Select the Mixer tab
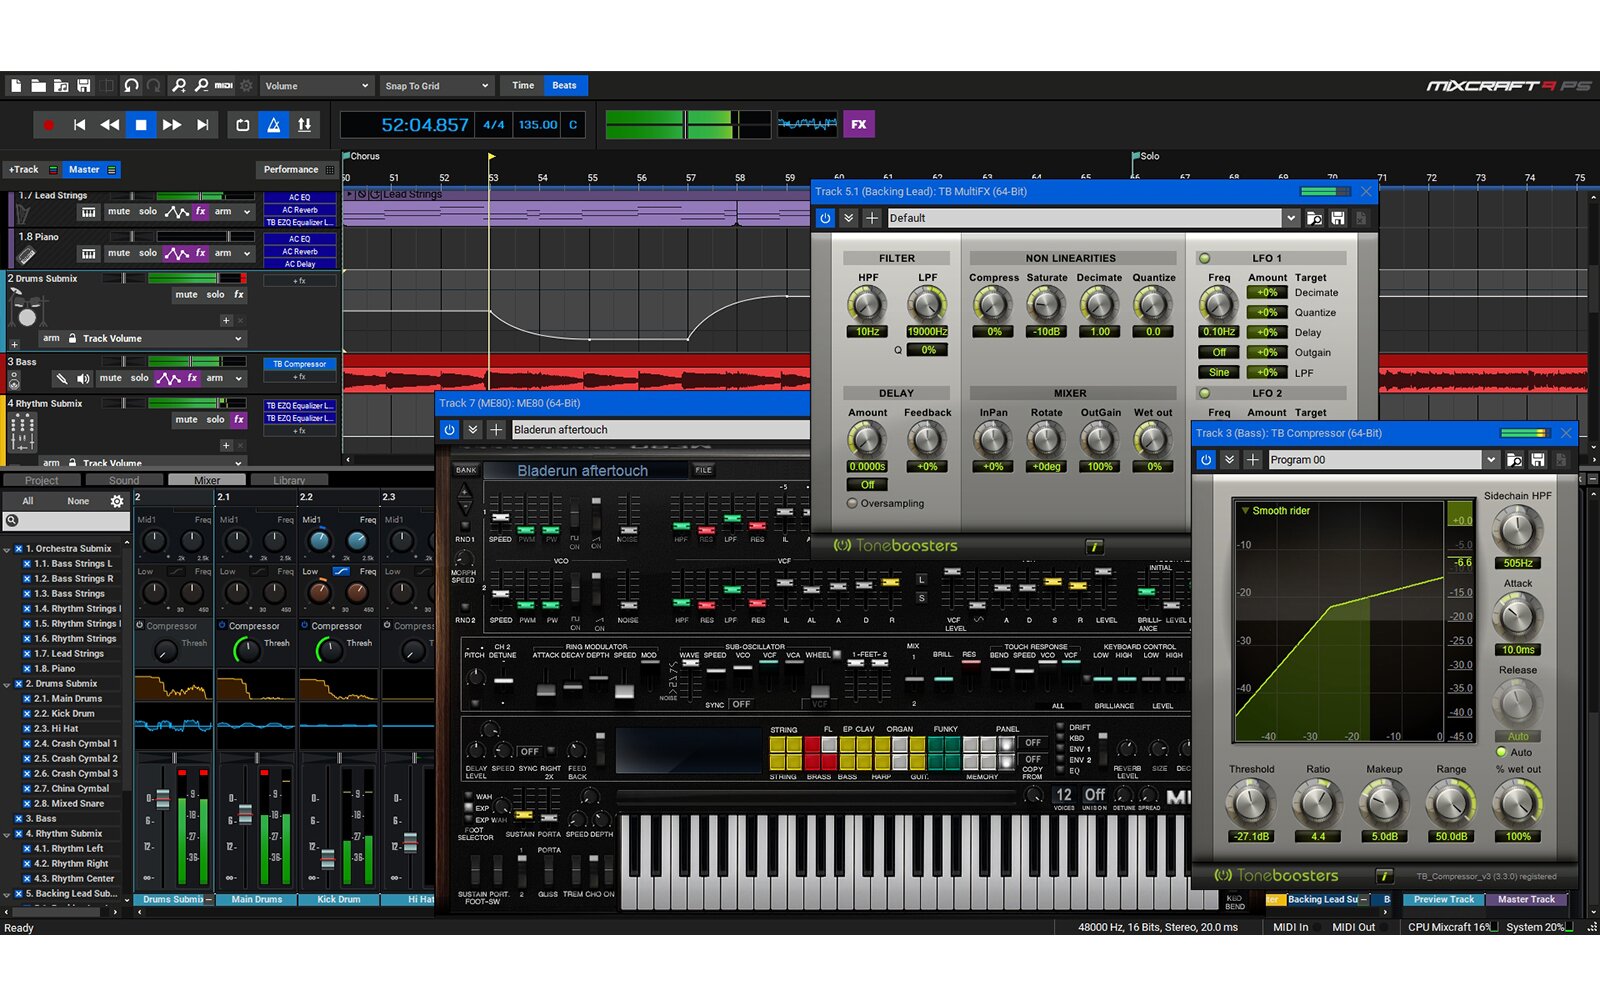The image size is (1600, 1007). click(207, 480)
